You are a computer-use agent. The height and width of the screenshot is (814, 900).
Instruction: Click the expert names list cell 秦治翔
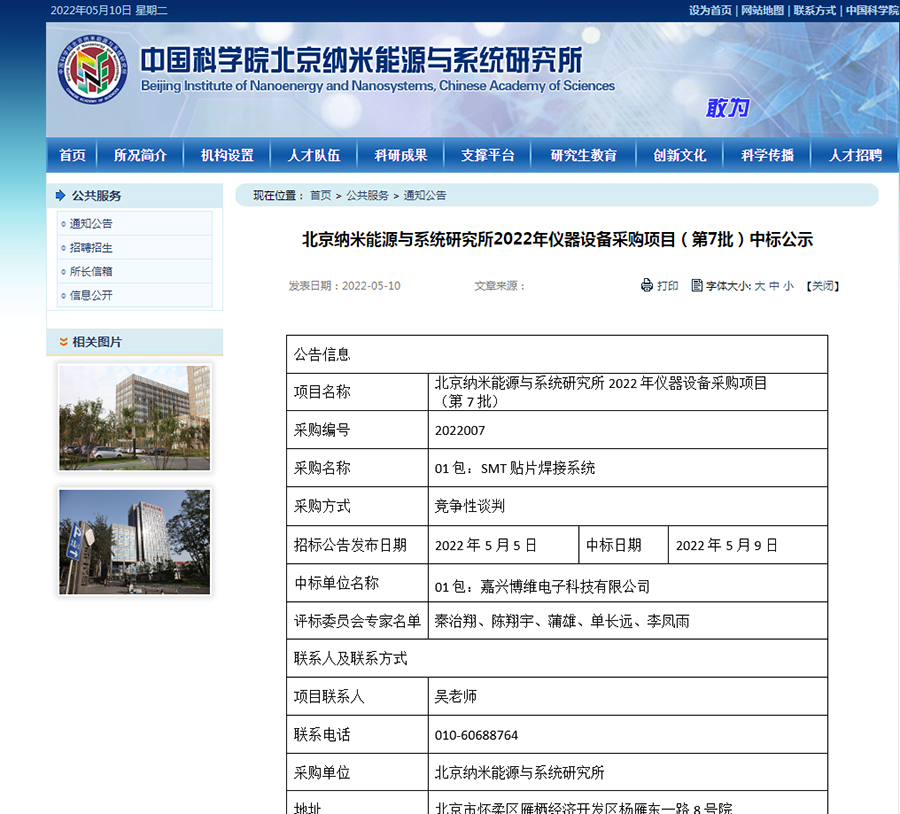(x=627, y=621)
